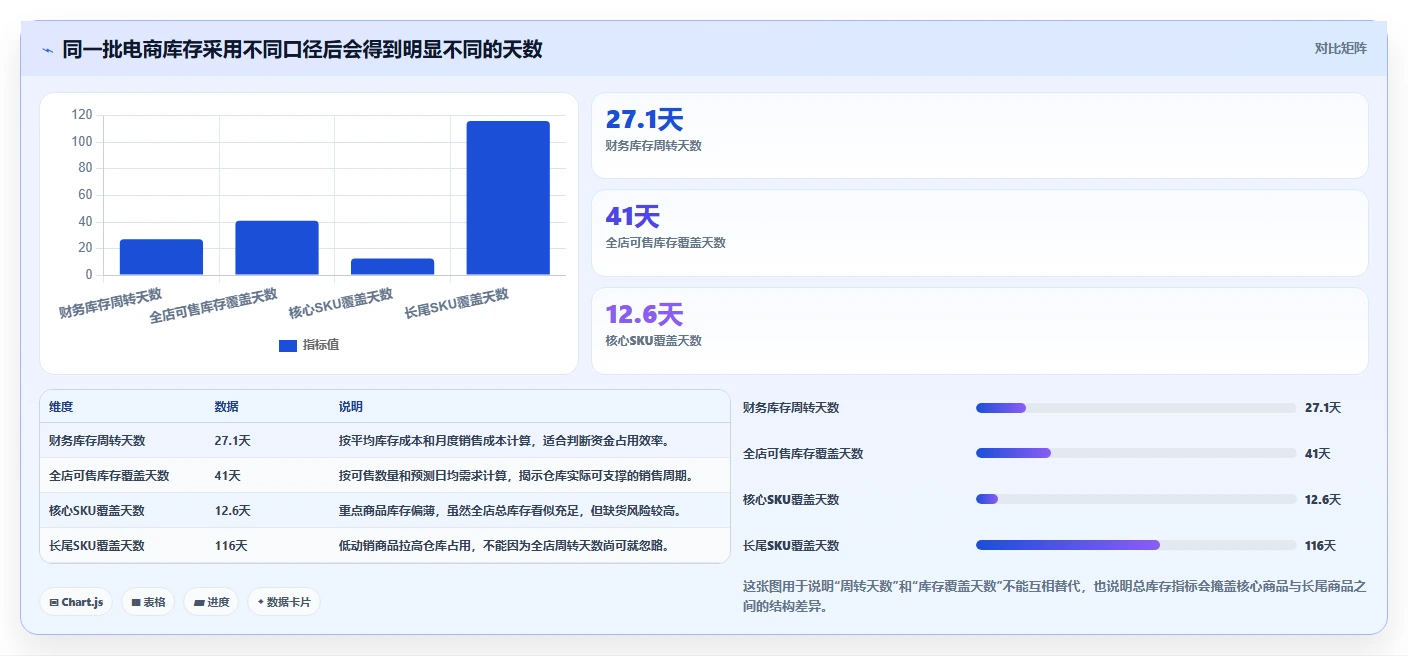
Task: Click the 财务库存周转天数 cell in the table
Action: pos(97,441)
